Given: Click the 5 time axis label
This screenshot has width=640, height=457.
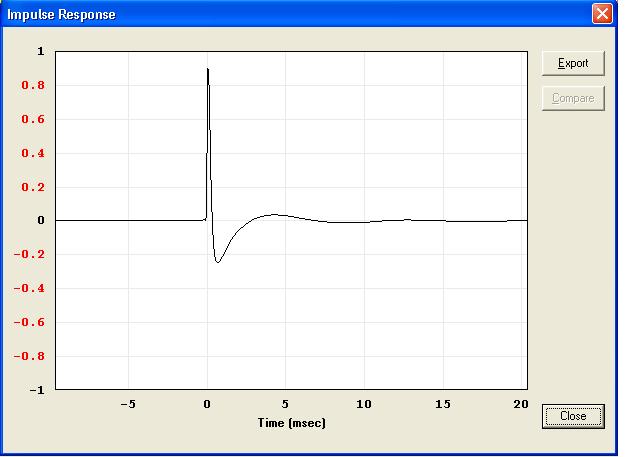Looking at the screenshot, I should [285, 404].
